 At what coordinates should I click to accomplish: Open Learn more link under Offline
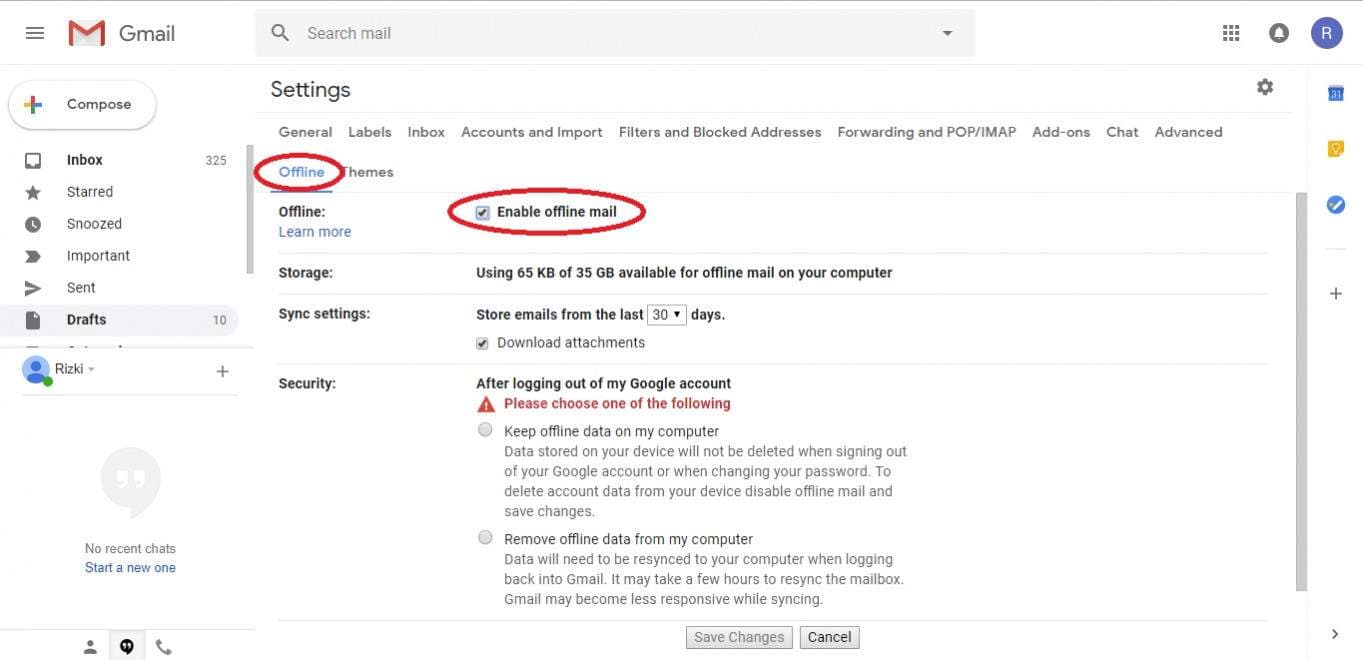[x=315, y=232]
